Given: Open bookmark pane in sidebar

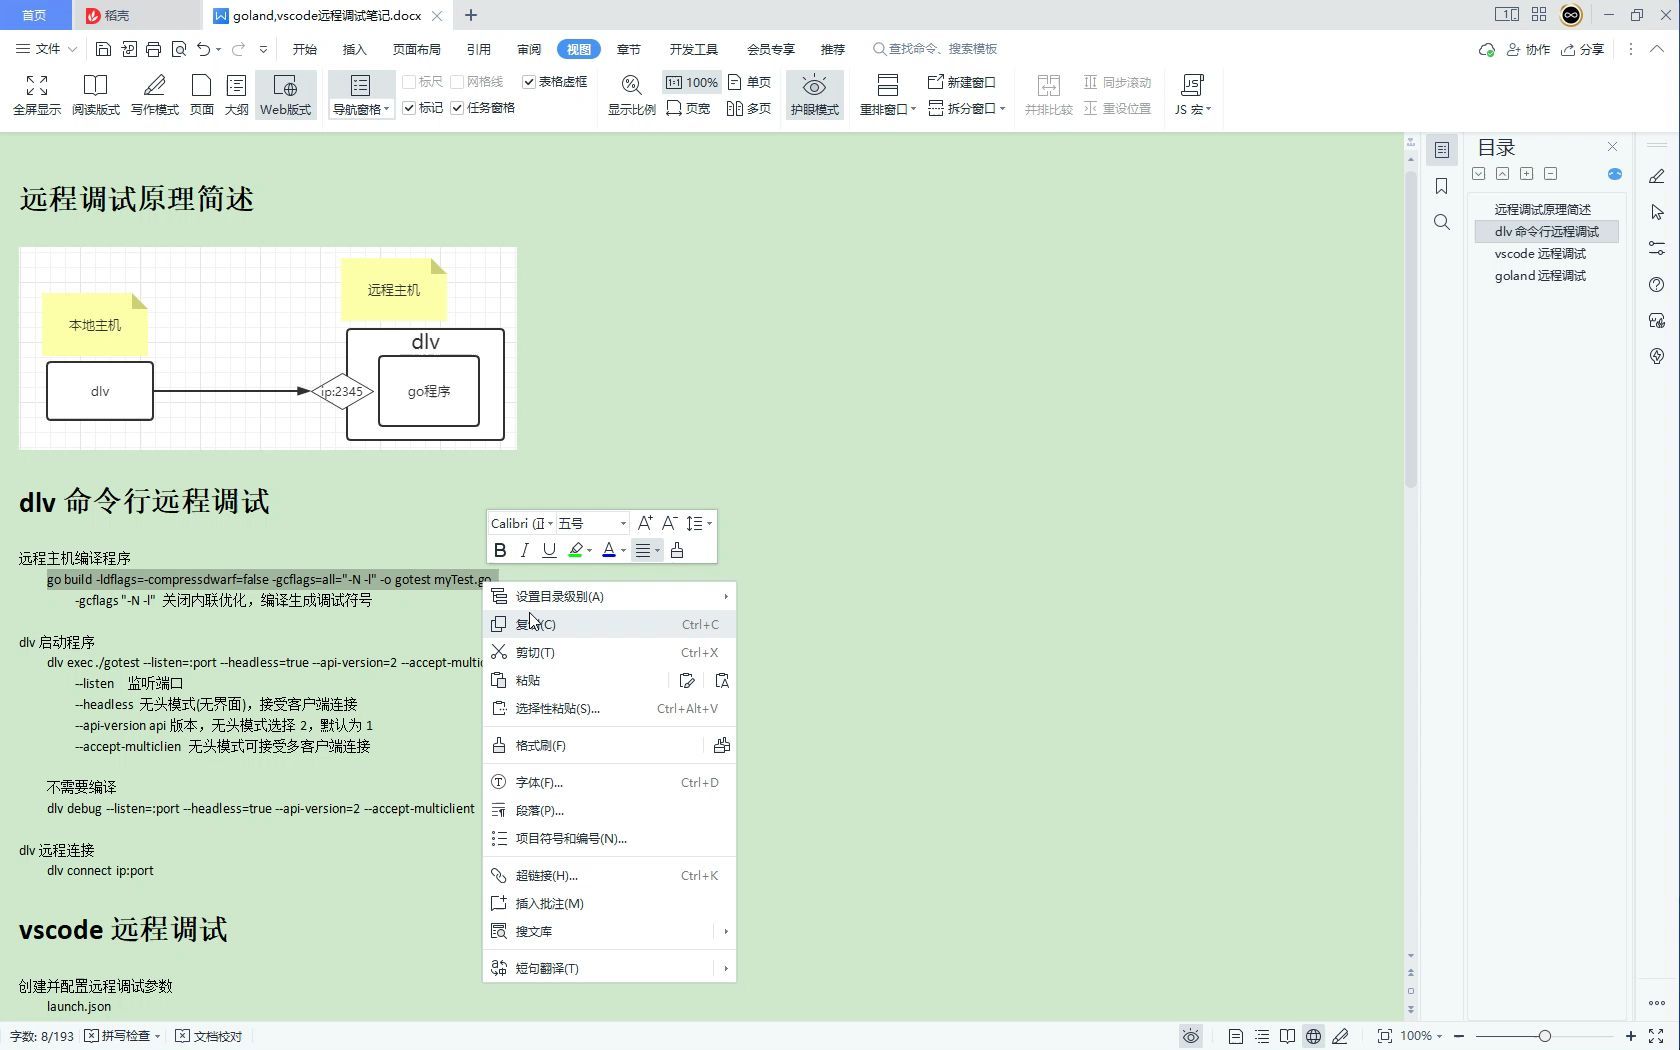Looking at the screenshot, I should (x=1442, y=186).
